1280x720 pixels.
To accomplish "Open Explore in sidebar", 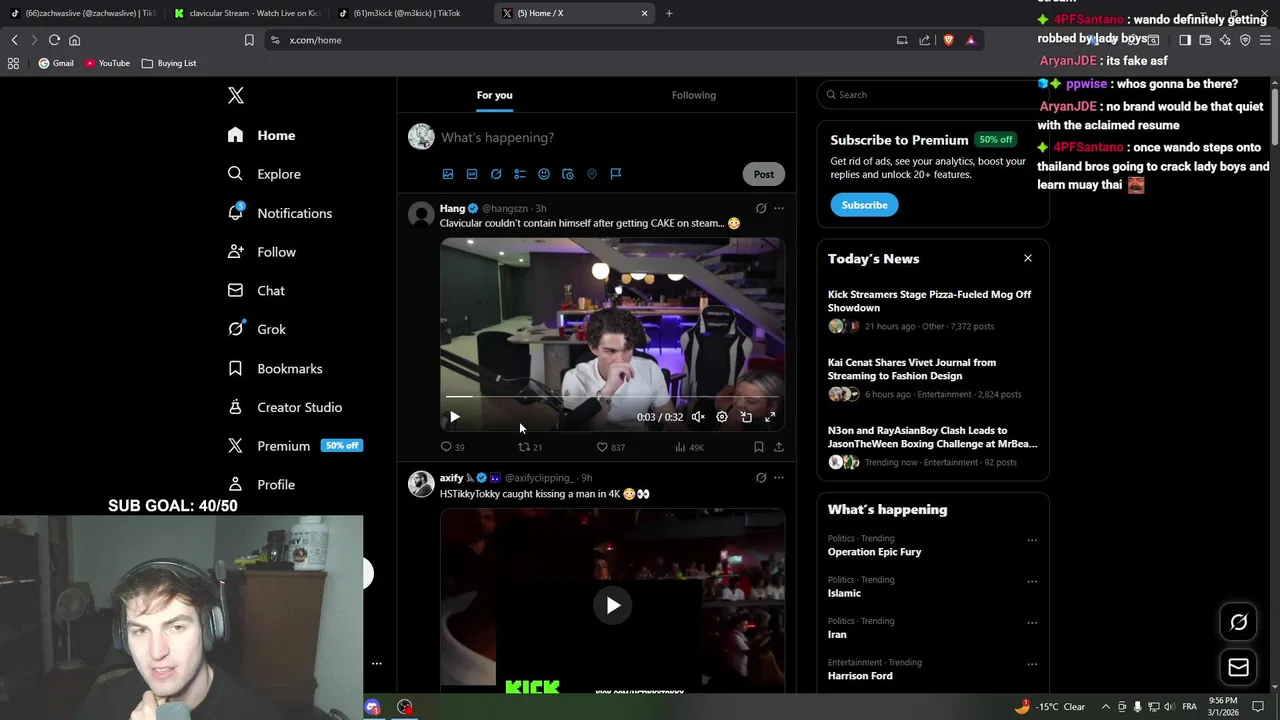I will (x=264, y=174).
